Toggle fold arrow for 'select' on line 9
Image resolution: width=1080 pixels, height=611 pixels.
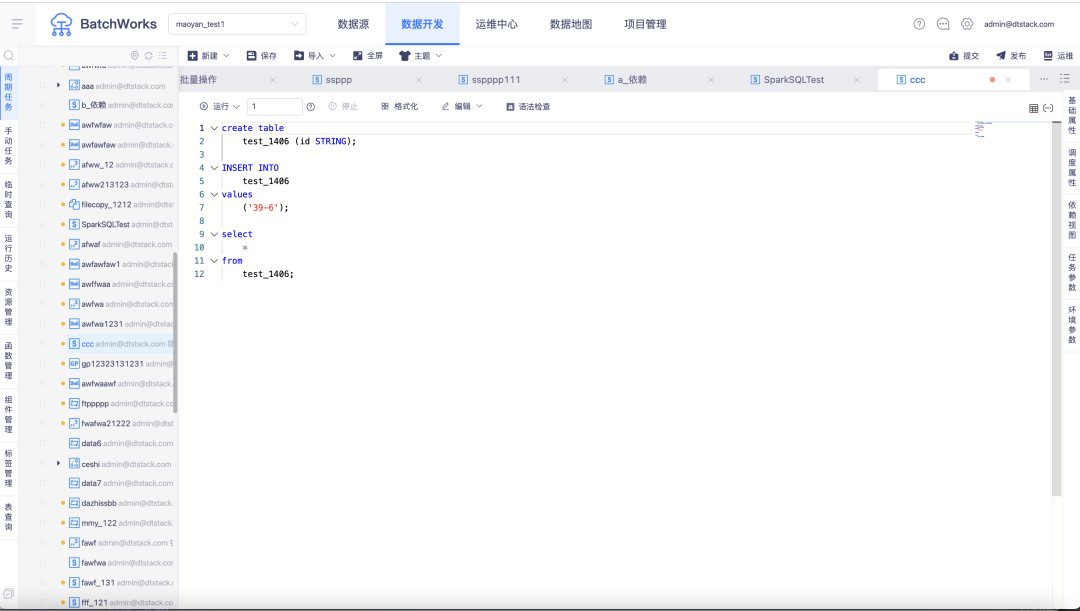pyautogui.click(x=214, y=234)
